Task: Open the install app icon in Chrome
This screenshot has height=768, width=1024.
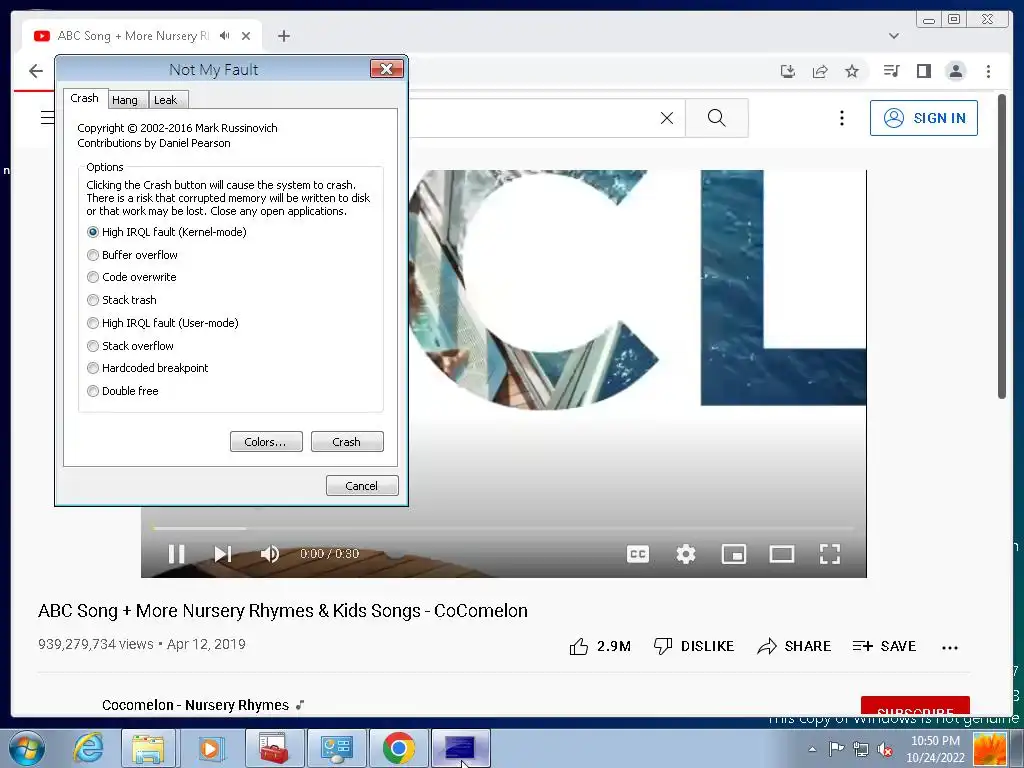Action: 788,71
